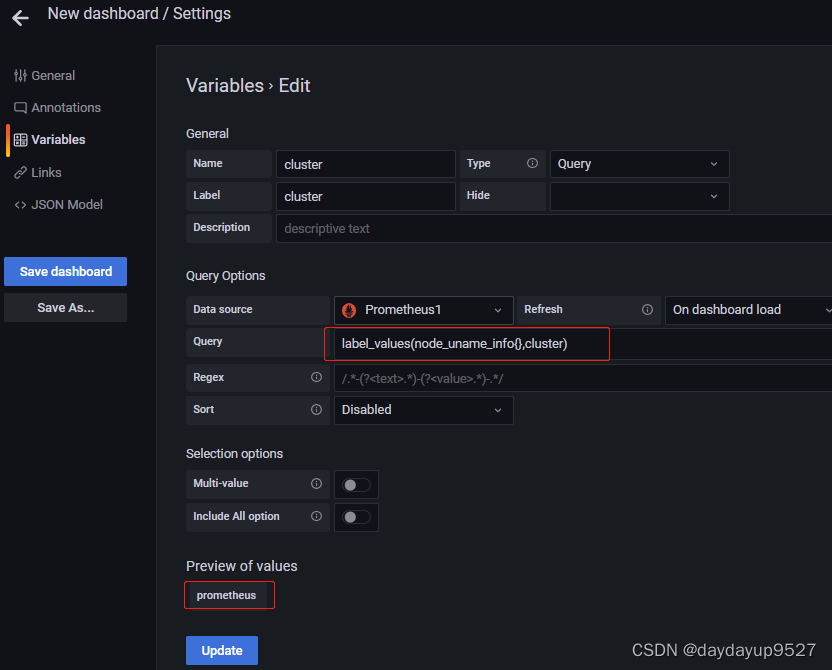The image size is (832, 670).
Task: Open the Type Query dropdown
Action: [x=639, y=164]
